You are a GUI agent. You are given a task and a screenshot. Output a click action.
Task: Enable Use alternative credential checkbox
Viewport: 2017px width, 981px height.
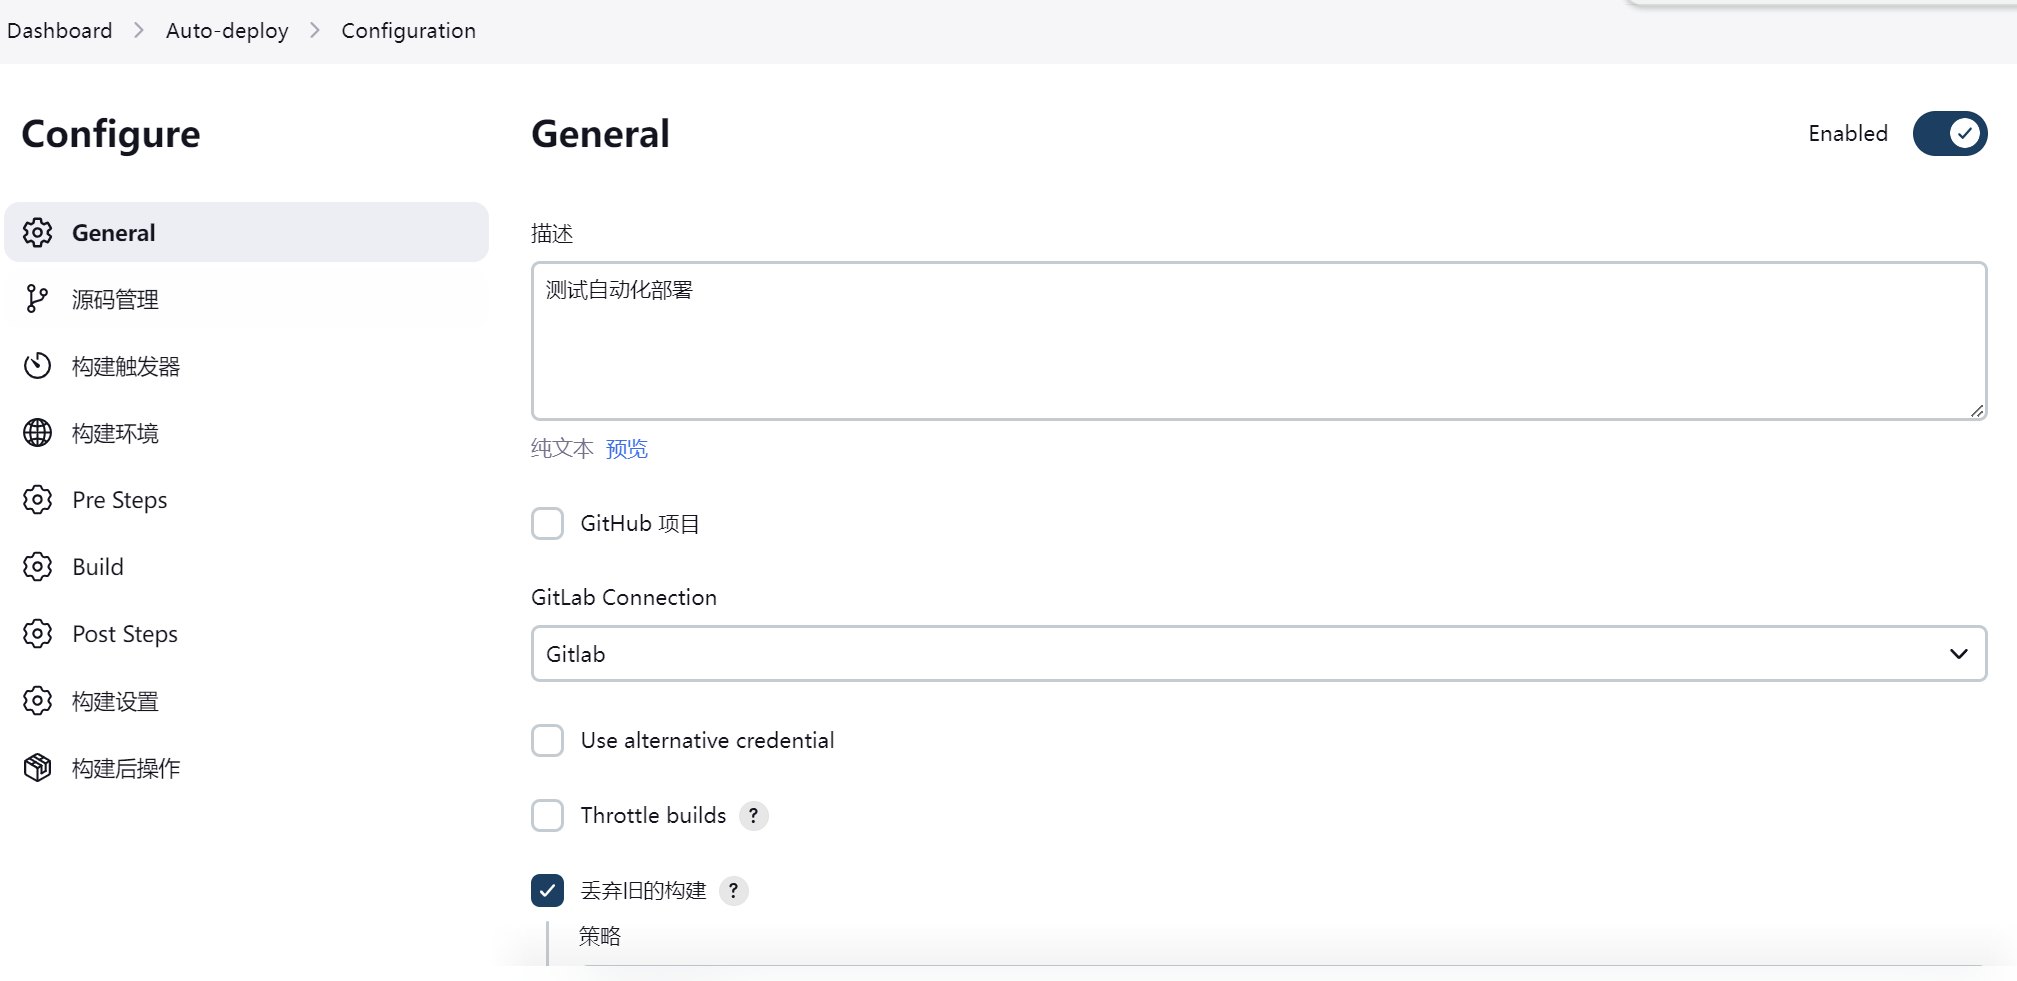548,741
